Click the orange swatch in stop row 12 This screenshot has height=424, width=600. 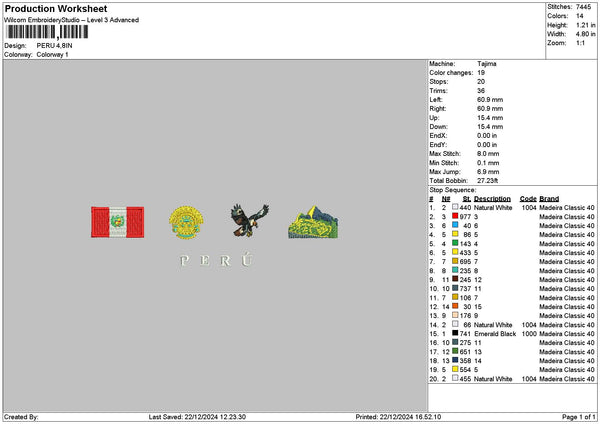click(x=455, y=307)
